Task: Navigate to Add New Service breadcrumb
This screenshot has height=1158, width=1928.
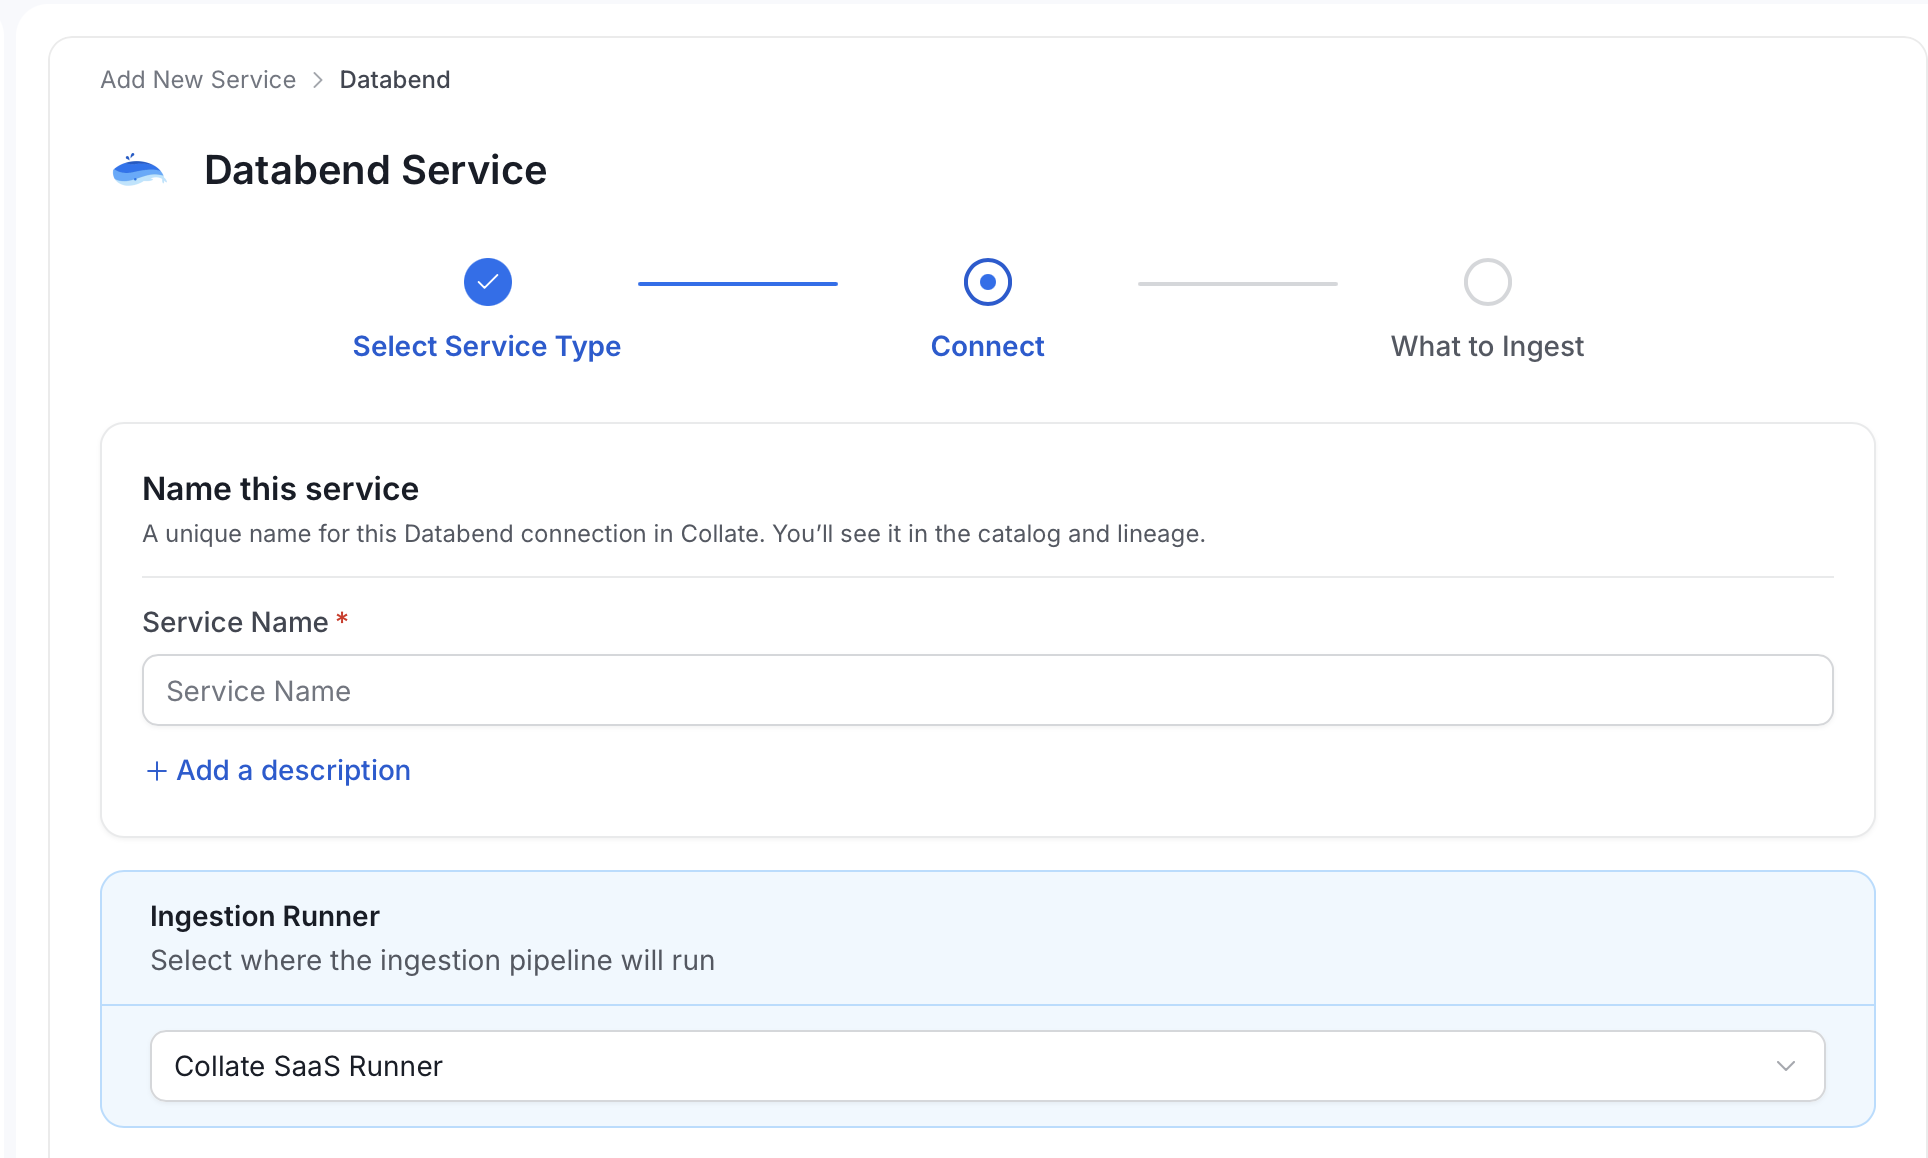Action: pos(198,80)
